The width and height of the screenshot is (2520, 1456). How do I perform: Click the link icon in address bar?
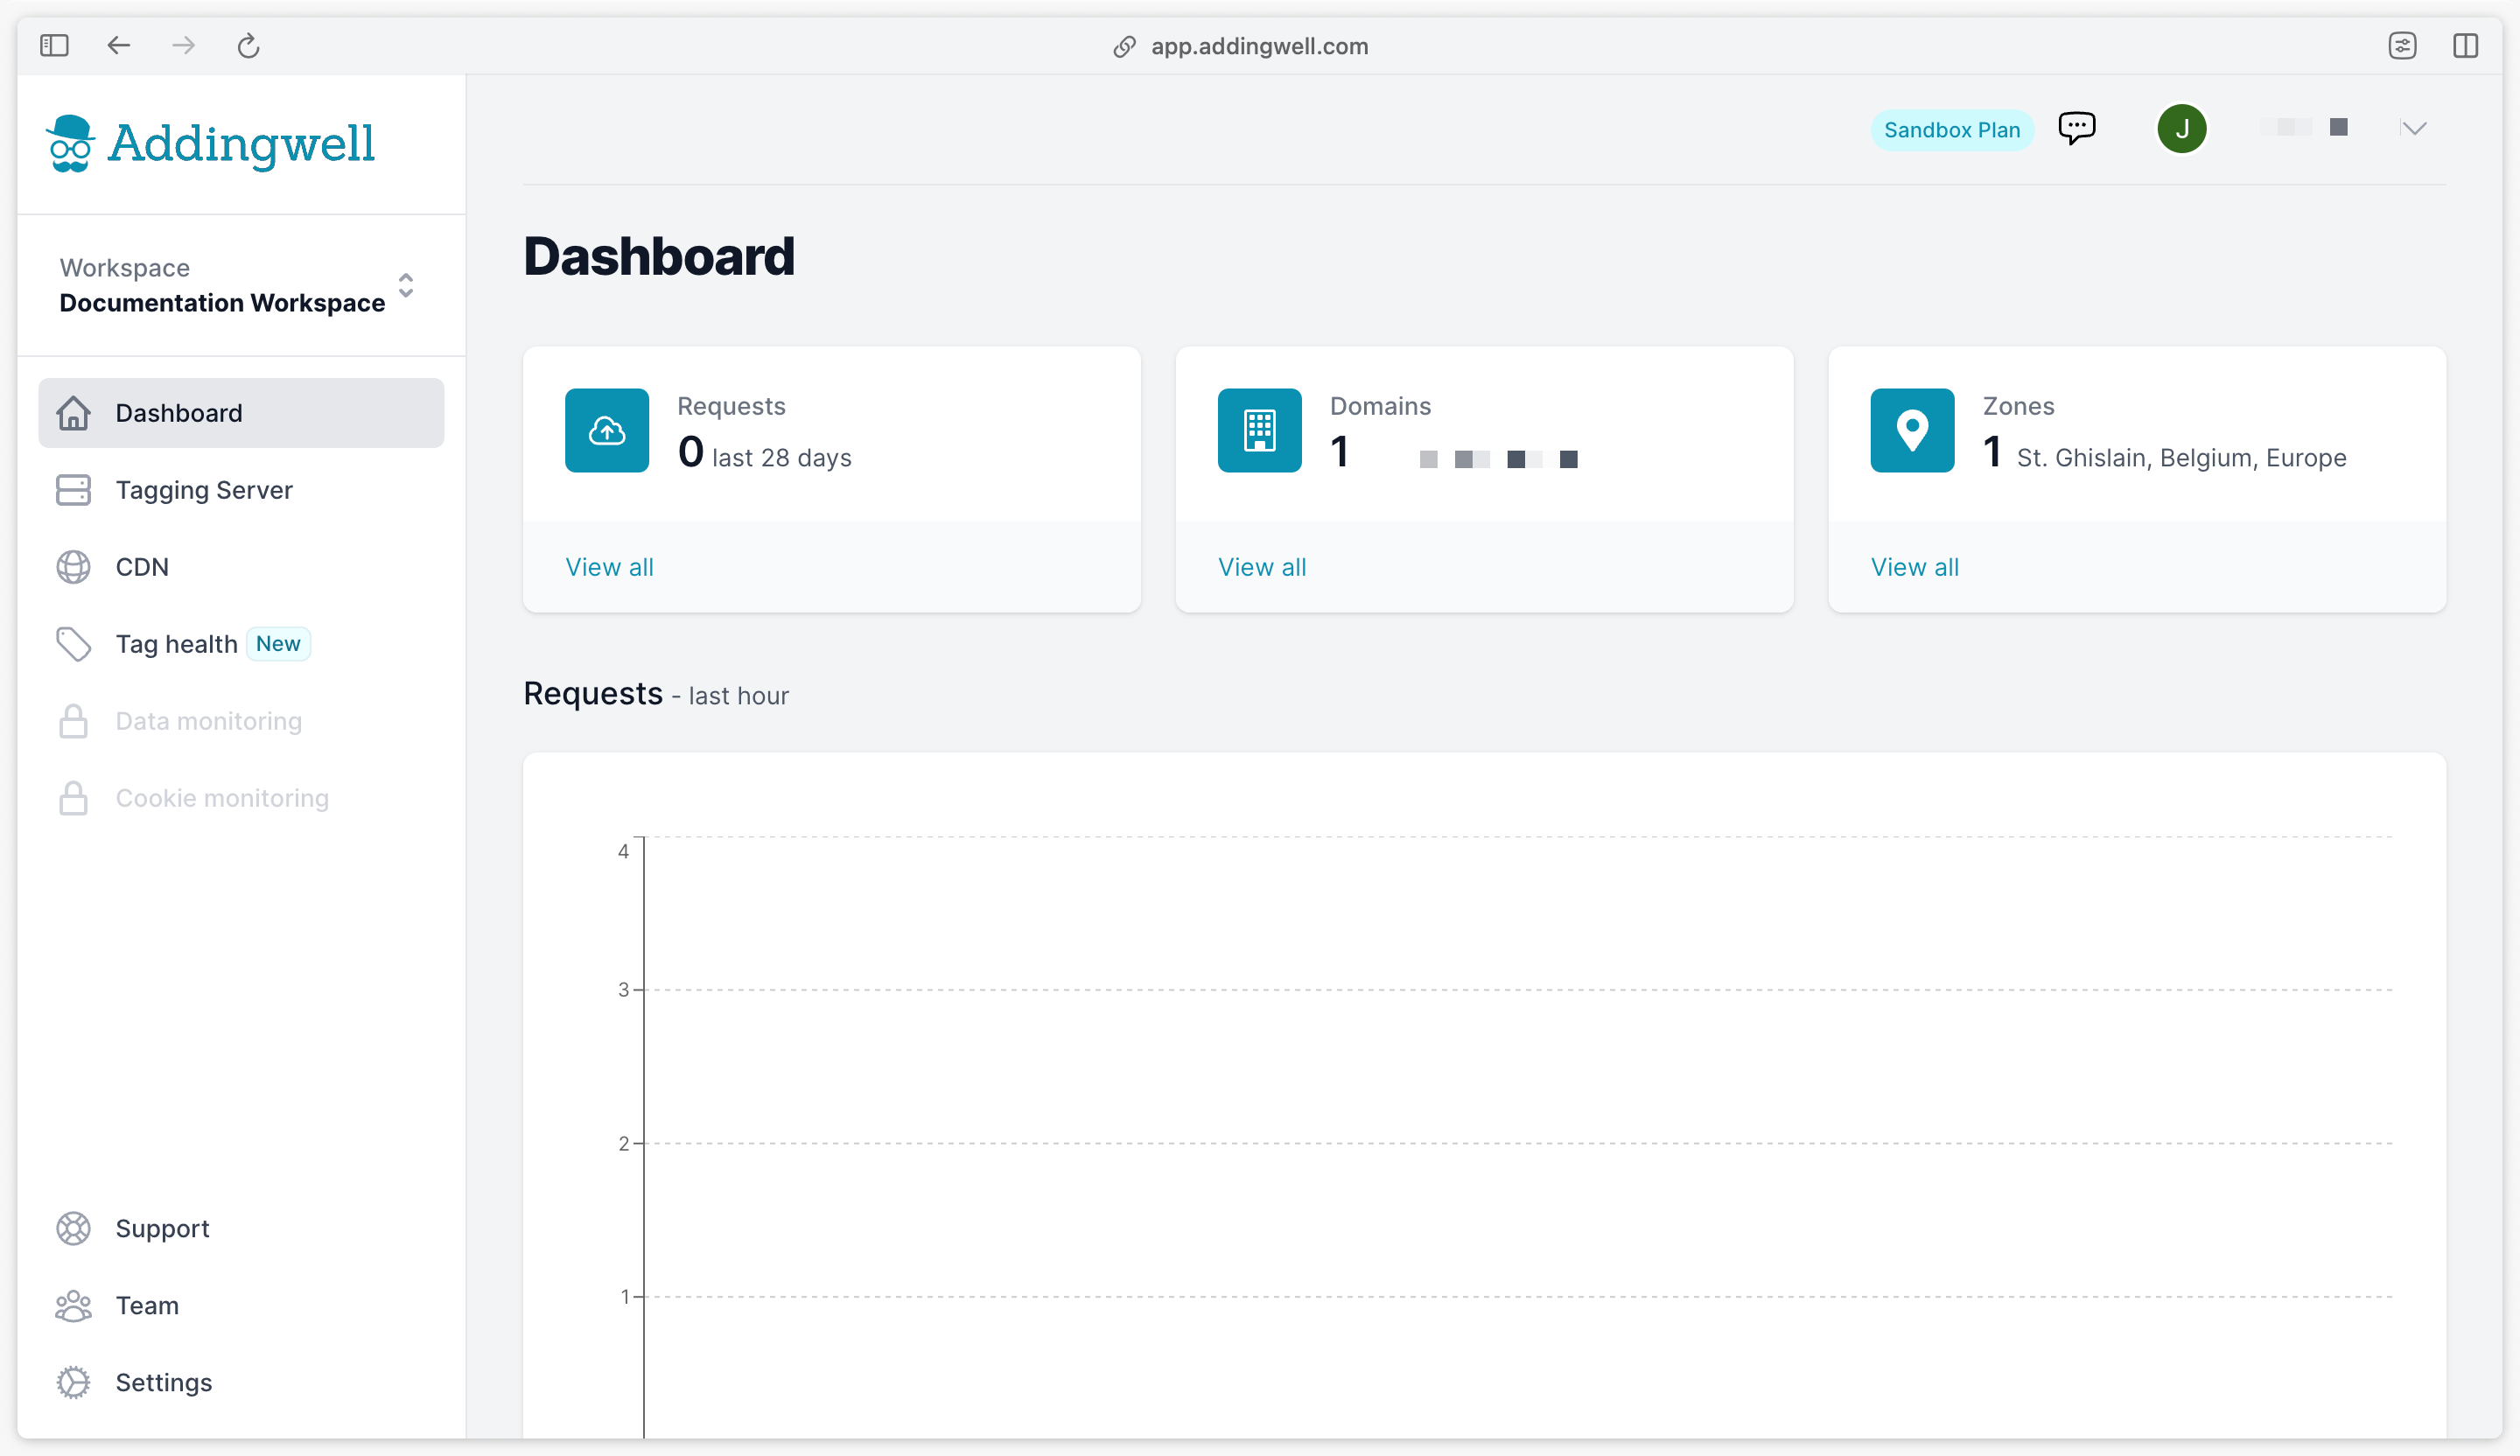coord(1124,46)
